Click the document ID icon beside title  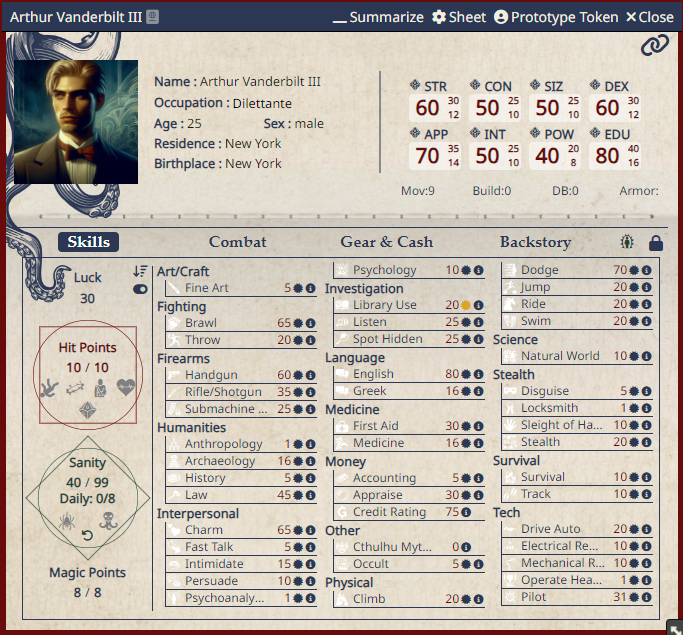[x=152, y=17]
